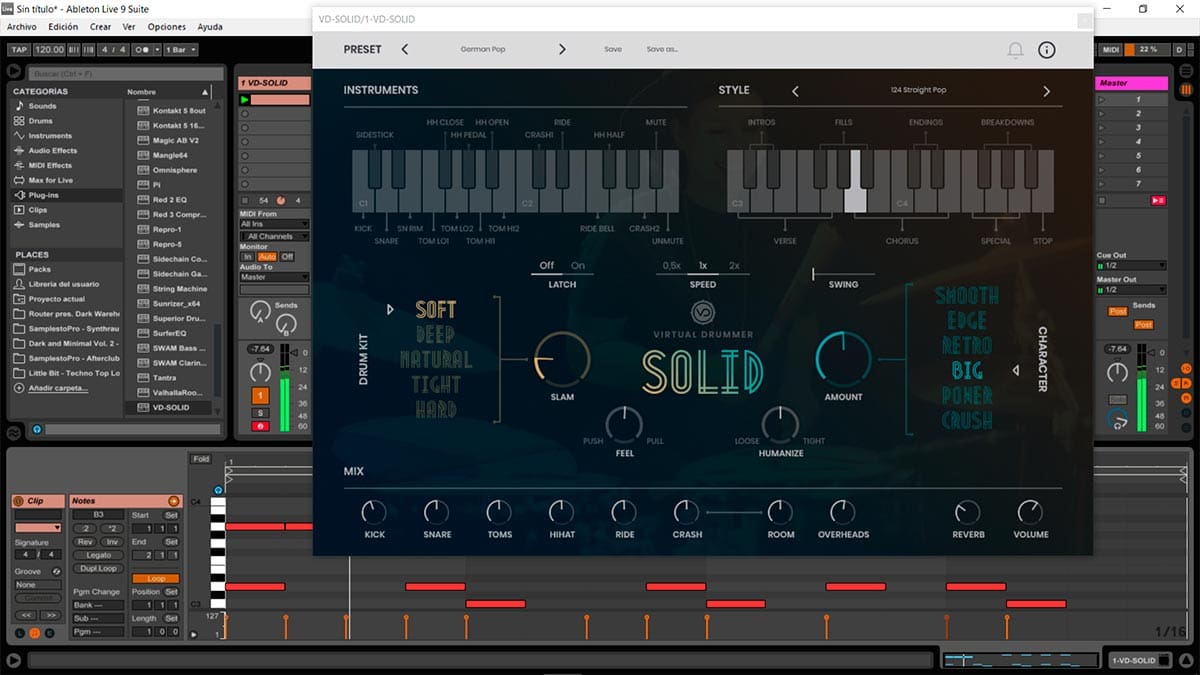Screen dimensions: 1200x675
Task: Open the clip color dropdown
Action: [x=38, y=527]
